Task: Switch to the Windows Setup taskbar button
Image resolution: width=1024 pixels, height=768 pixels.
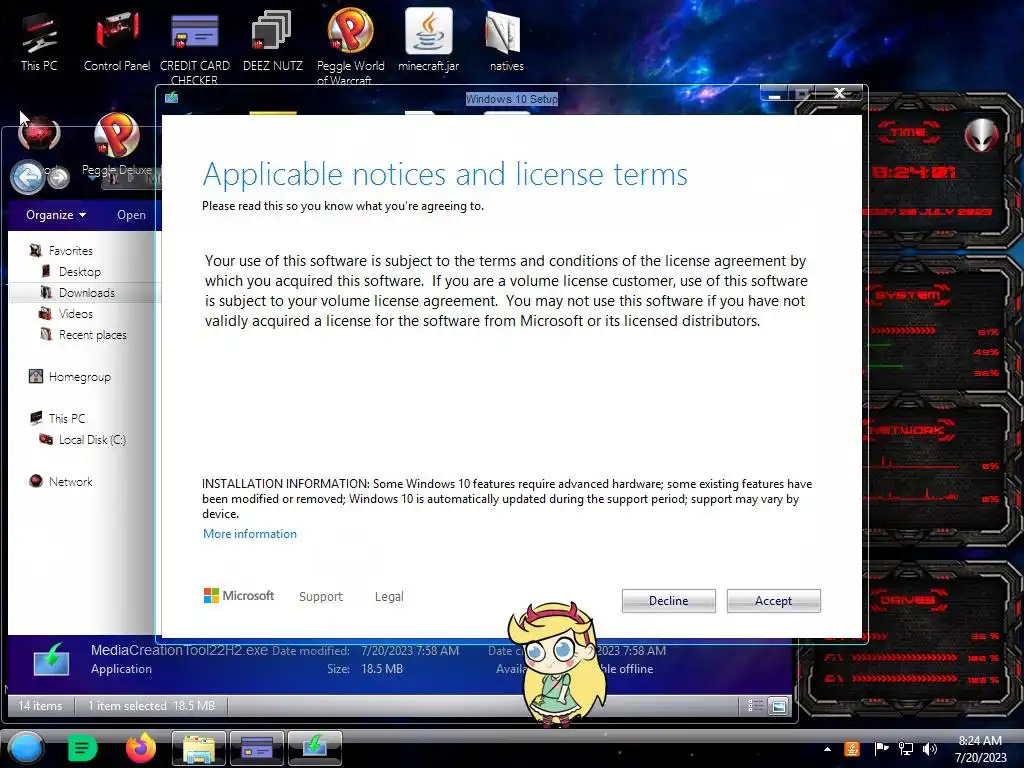Action: (315, 748)
